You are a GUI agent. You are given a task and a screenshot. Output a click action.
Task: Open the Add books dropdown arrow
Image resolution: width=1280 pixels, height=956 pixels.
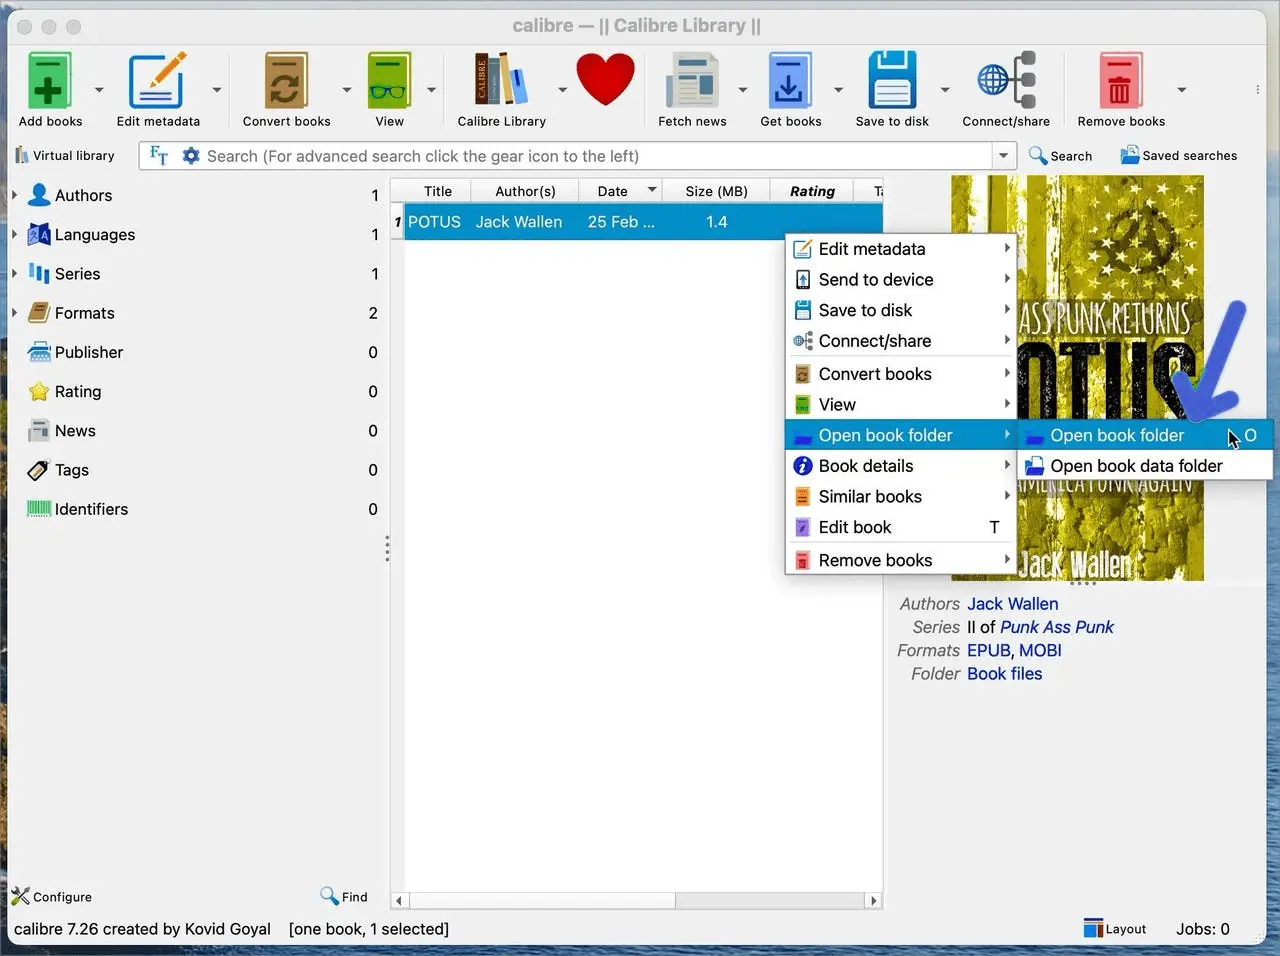(99, 90)
